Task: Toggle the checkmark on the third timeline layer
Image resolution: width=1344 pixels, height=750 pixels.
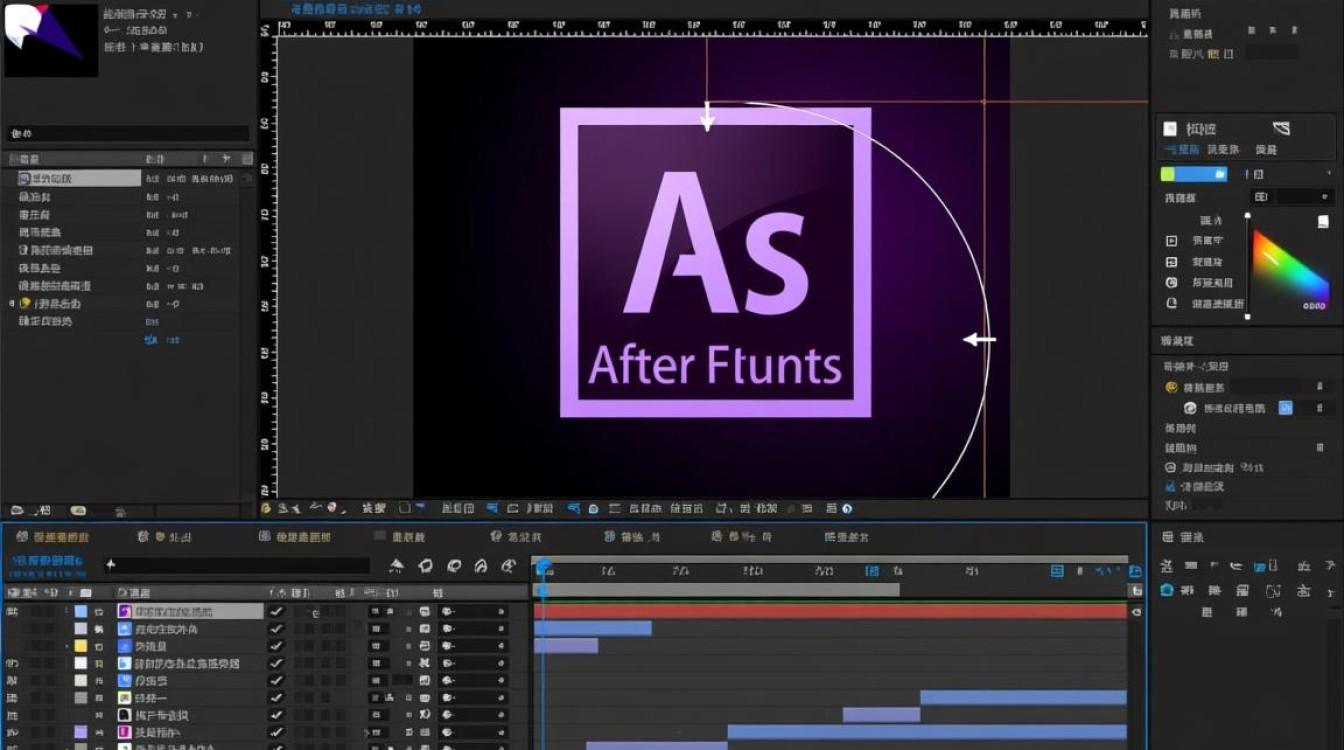Action: pos(277,646)
